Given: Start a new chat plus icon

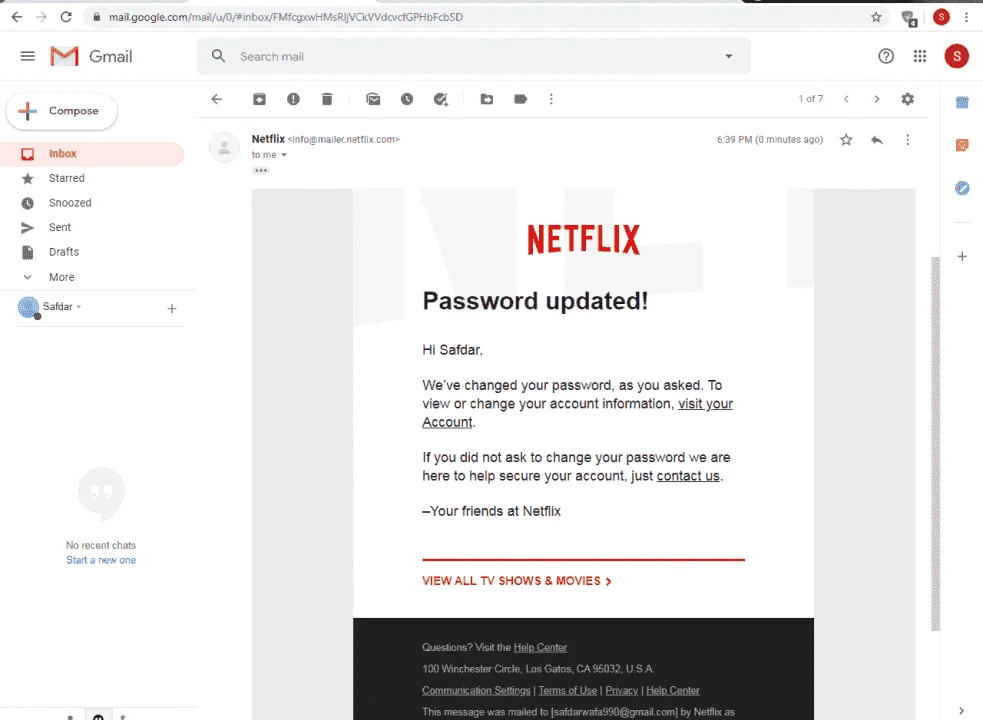Looking at the screenshot, I should pyautogui.click(x=172, y=309).
